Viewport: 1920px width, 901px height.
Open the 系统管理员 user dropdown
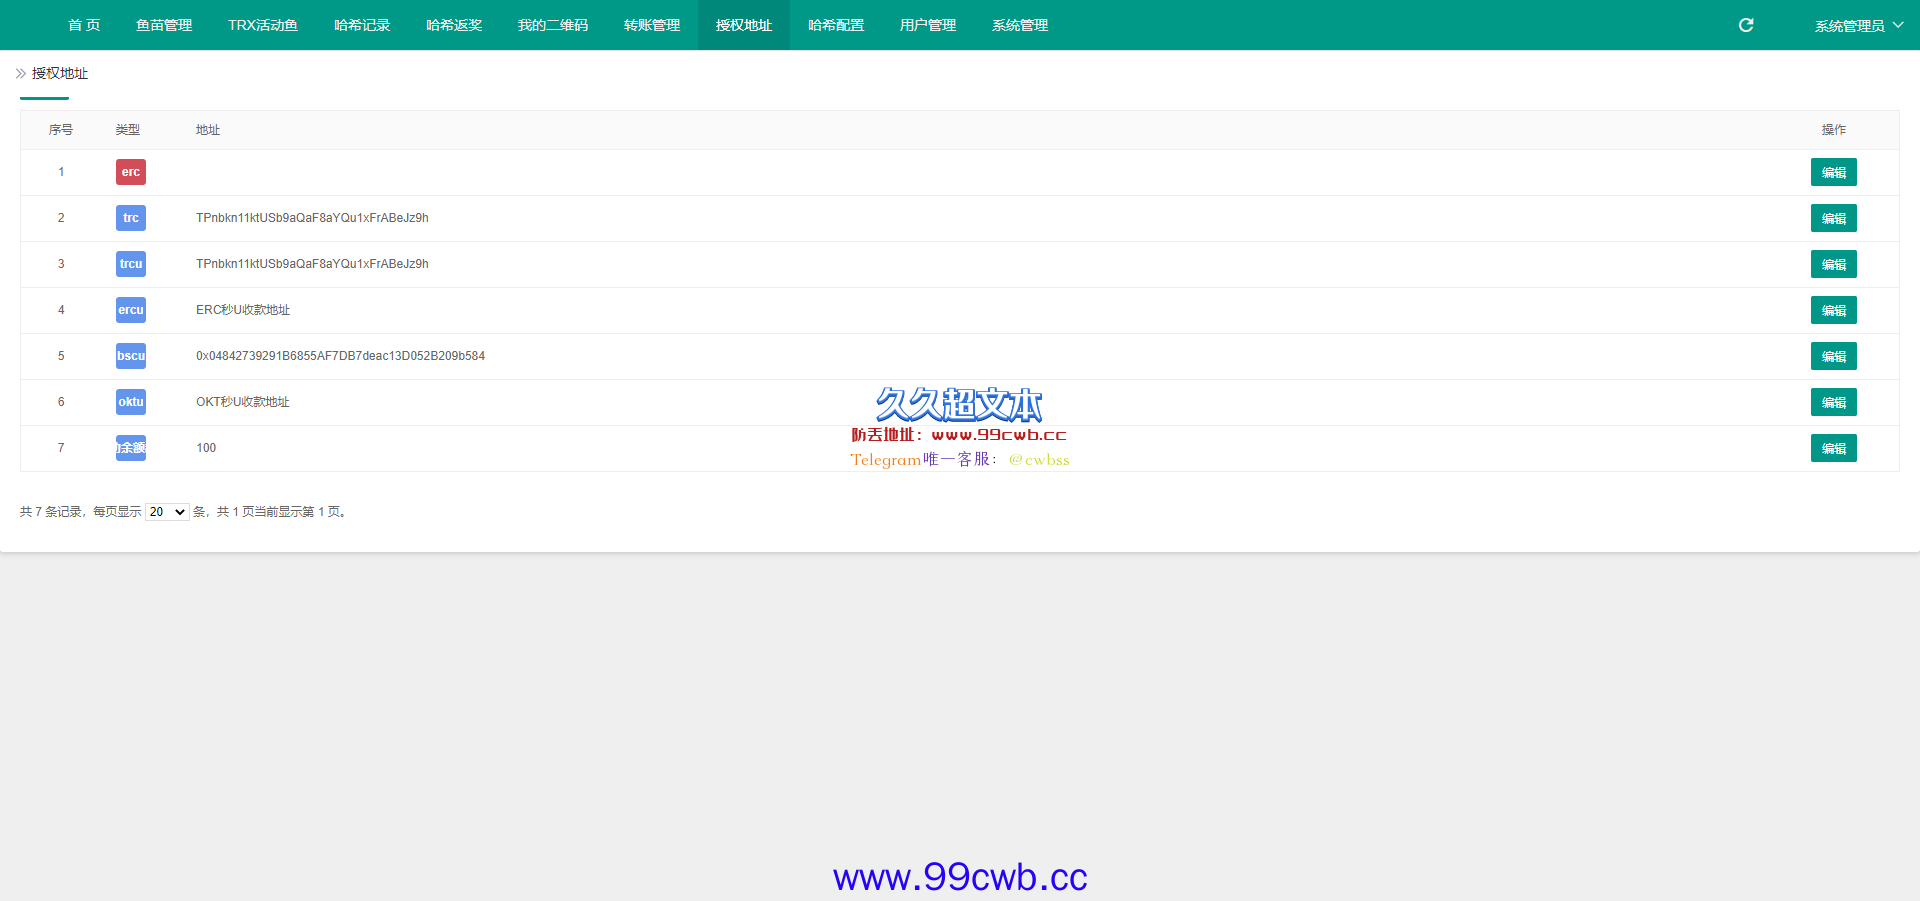click(x=1859, y=26)
